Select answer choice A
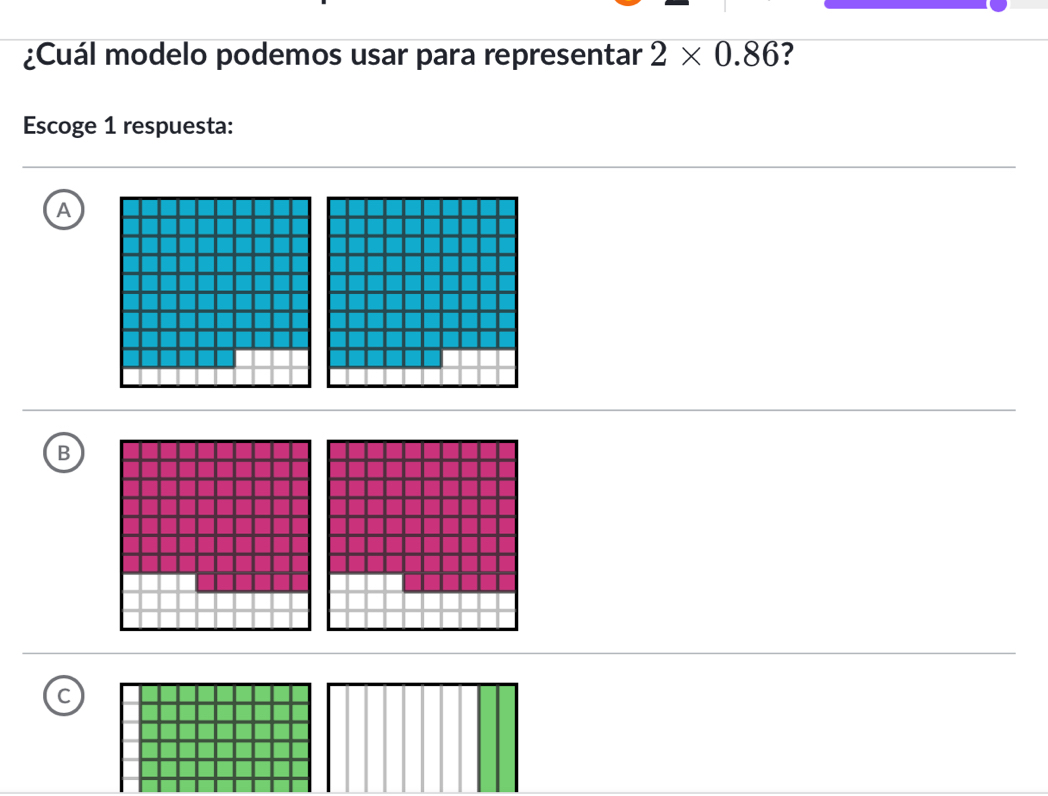Image resolution: width=1048 pixels, height=796 pixels. click(x=64, y=210)
